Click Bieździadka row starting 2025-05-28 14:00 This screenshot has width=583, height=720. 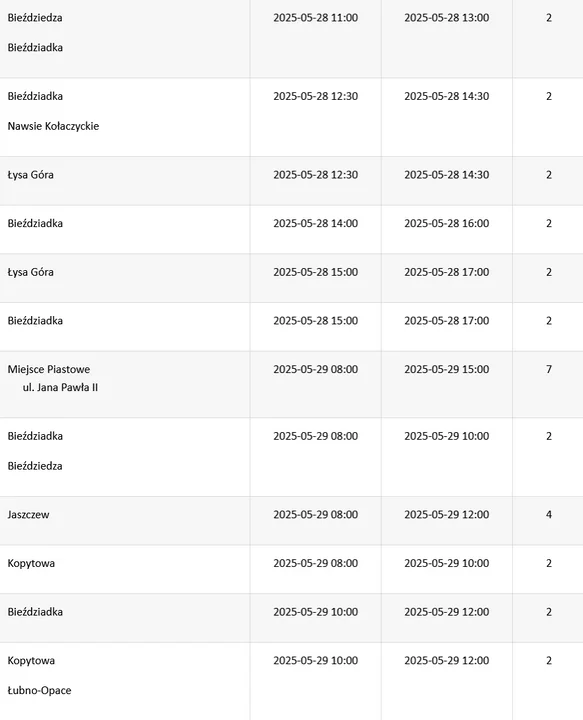[292, 230]
